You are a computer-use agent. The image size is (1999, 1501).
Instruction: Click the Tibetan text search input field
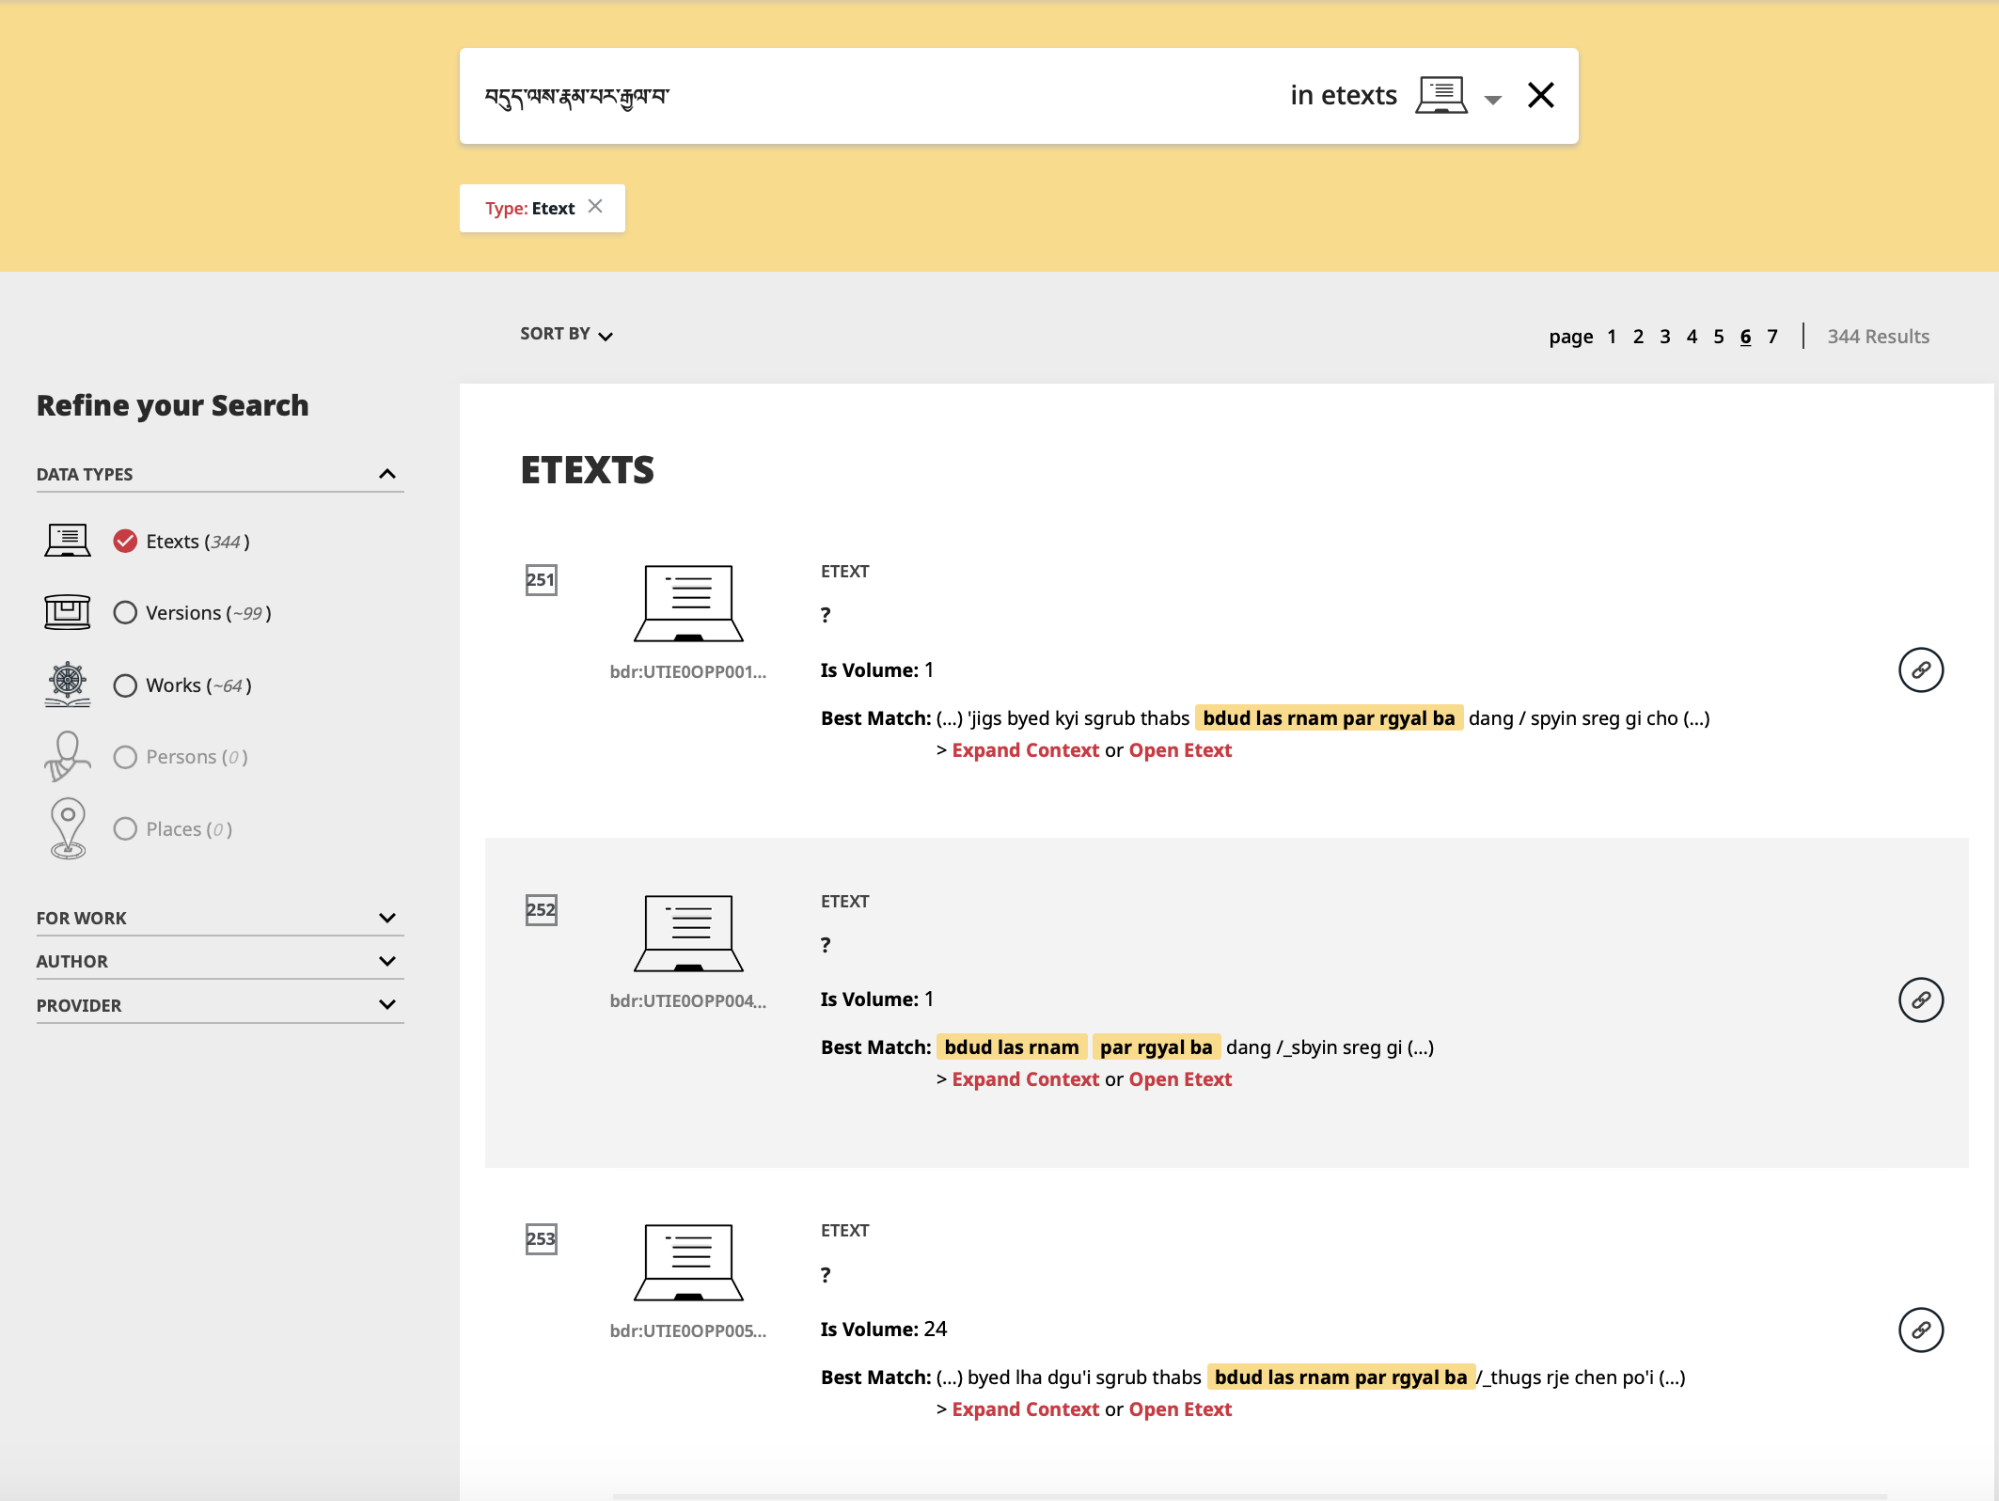(870, 96)
